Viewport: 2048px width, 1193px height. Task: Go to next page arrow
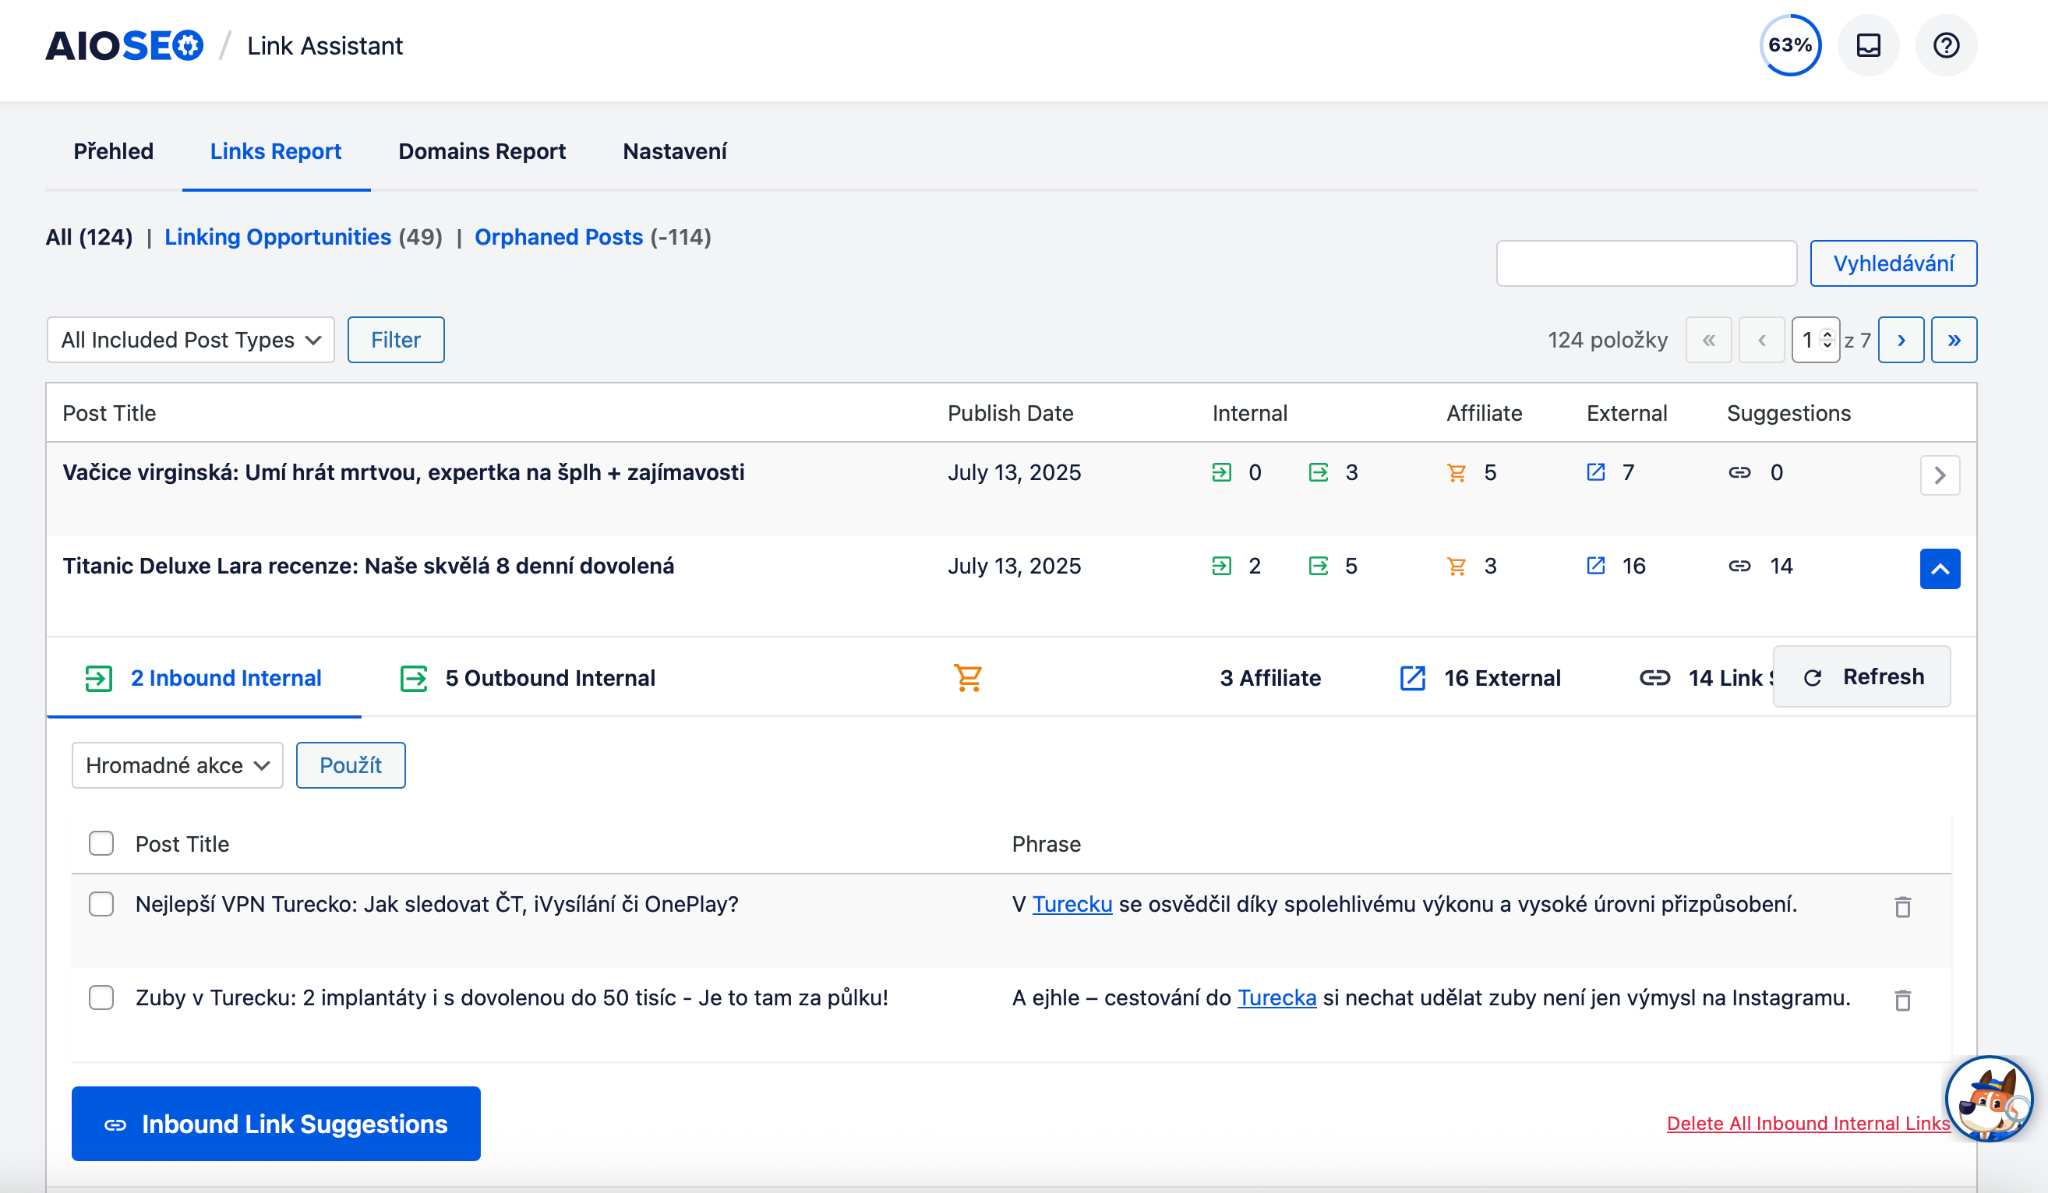1900,340
